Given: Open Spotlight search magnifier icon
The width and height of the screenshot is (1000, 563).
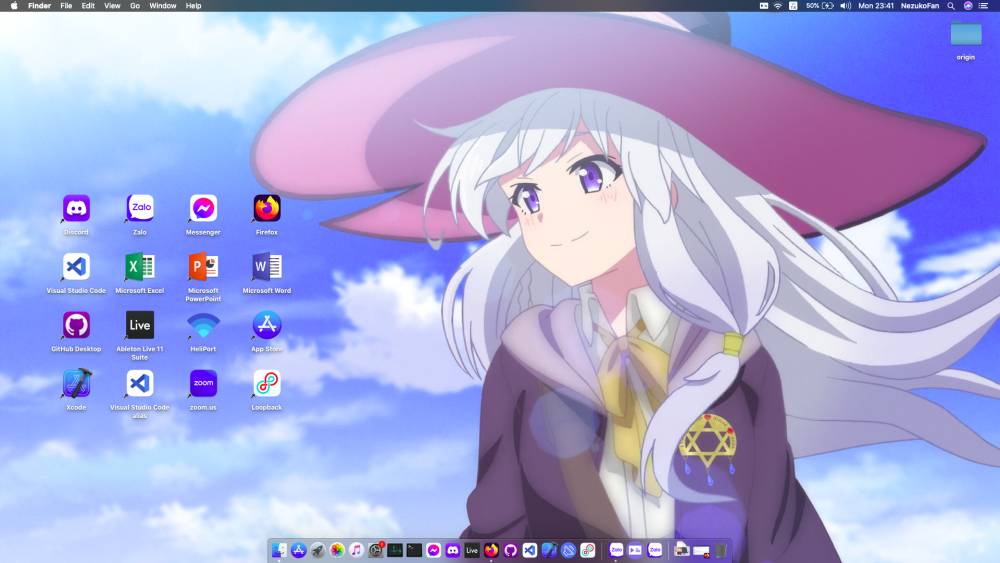Looking at the screenshot, I should pos(951,6).
